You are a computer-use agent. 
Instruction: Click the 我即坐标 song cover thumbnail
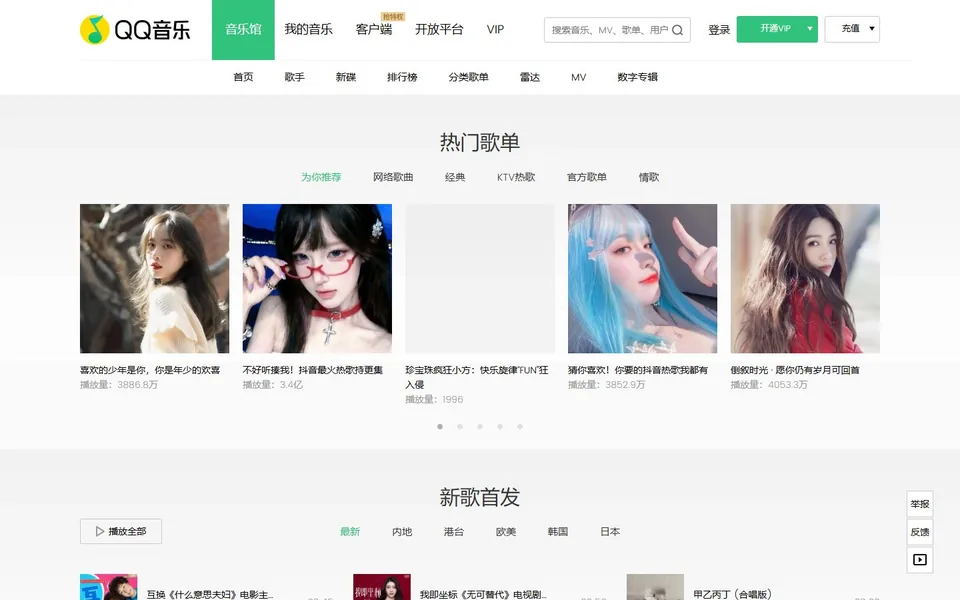pyautogui.click(x=381, y=587)
